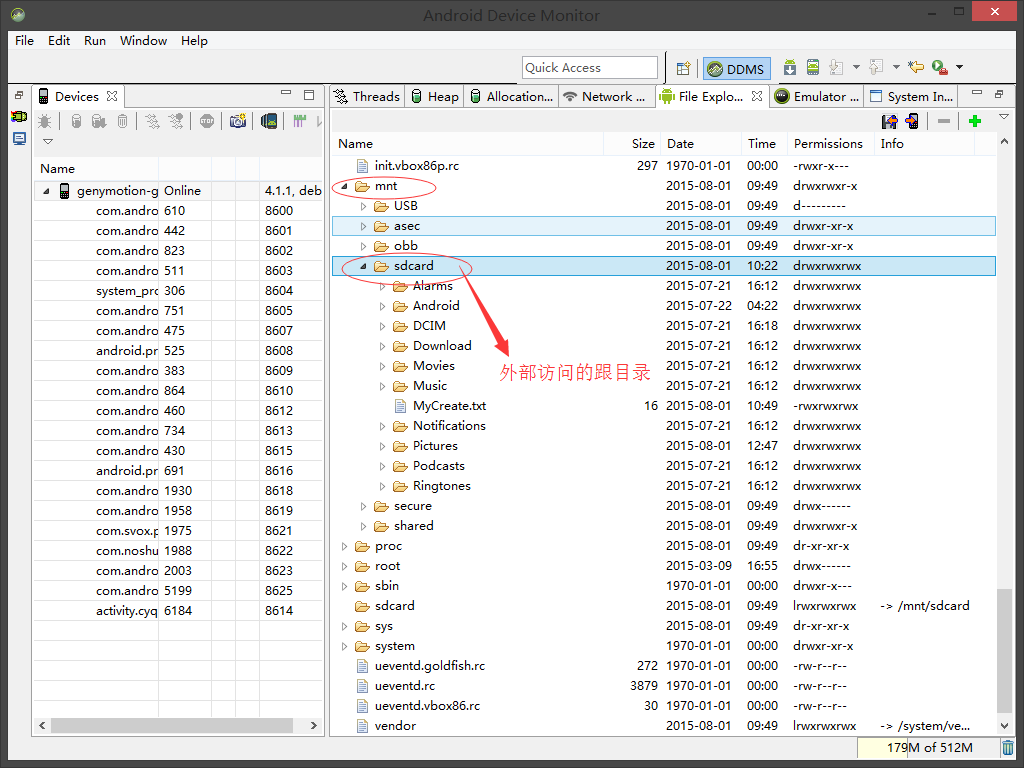Open the File Explorer view menu triangle

[1004, 117]
